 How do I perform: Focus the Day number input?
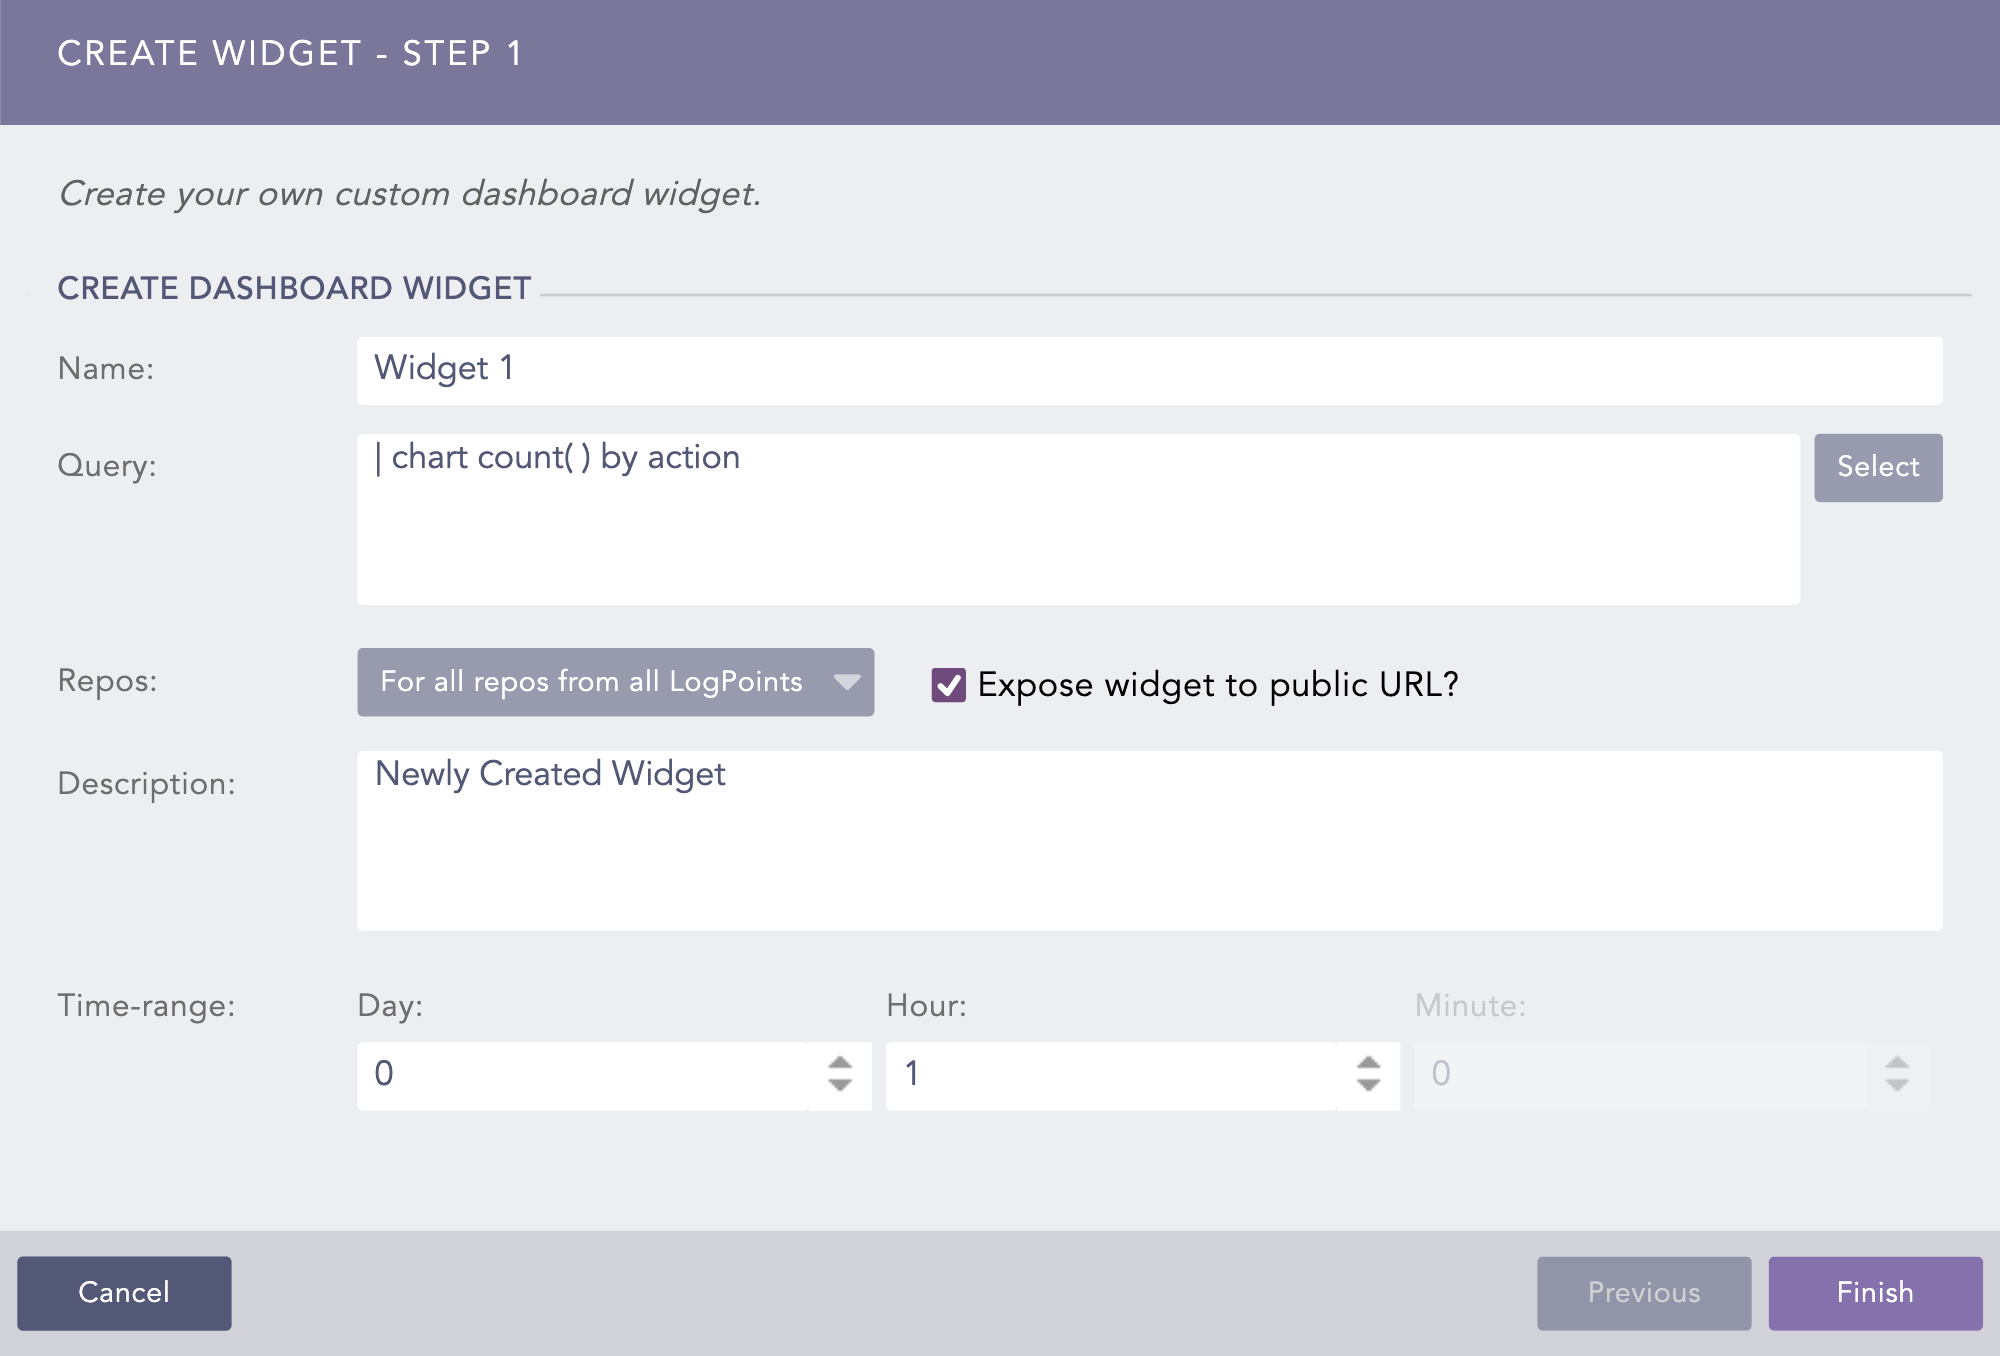tap(583, 1075)
